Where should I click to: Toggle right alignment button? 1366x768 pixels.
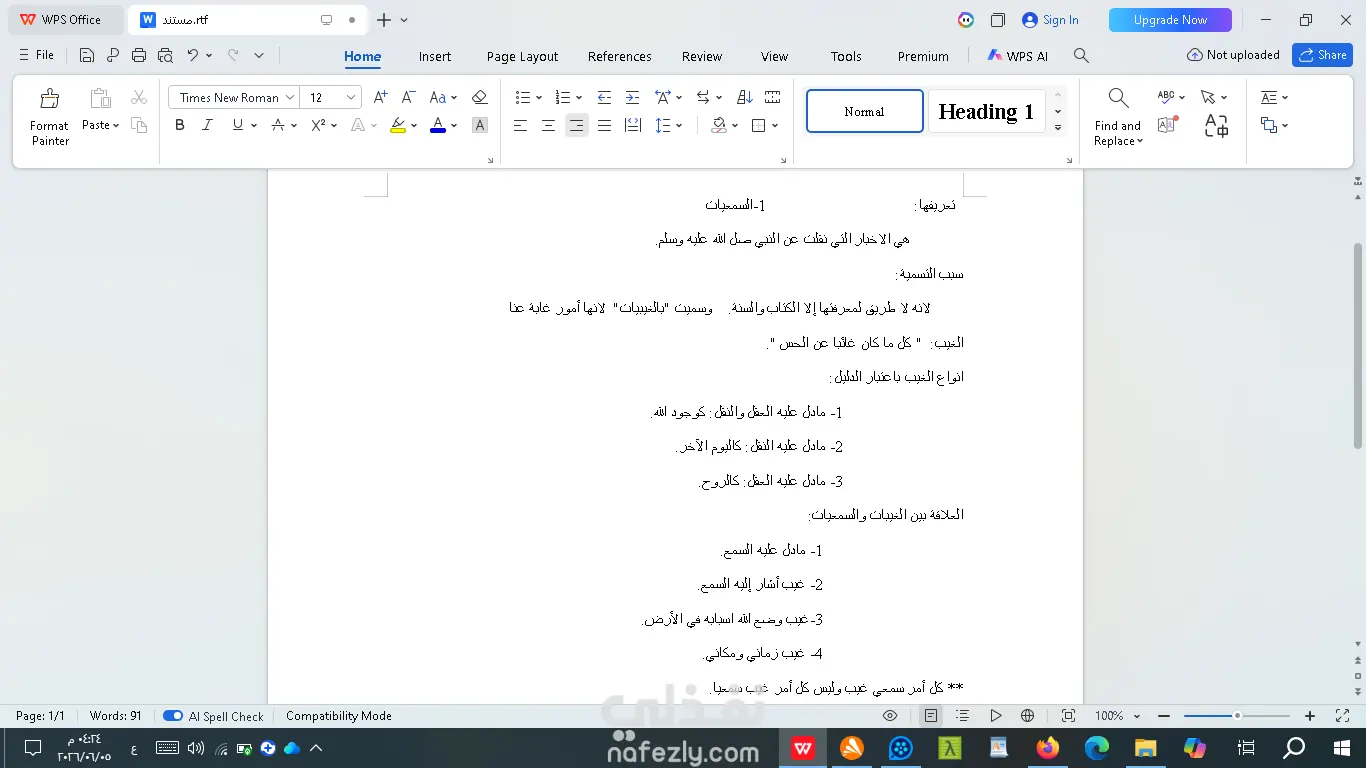tap(576, 125)
